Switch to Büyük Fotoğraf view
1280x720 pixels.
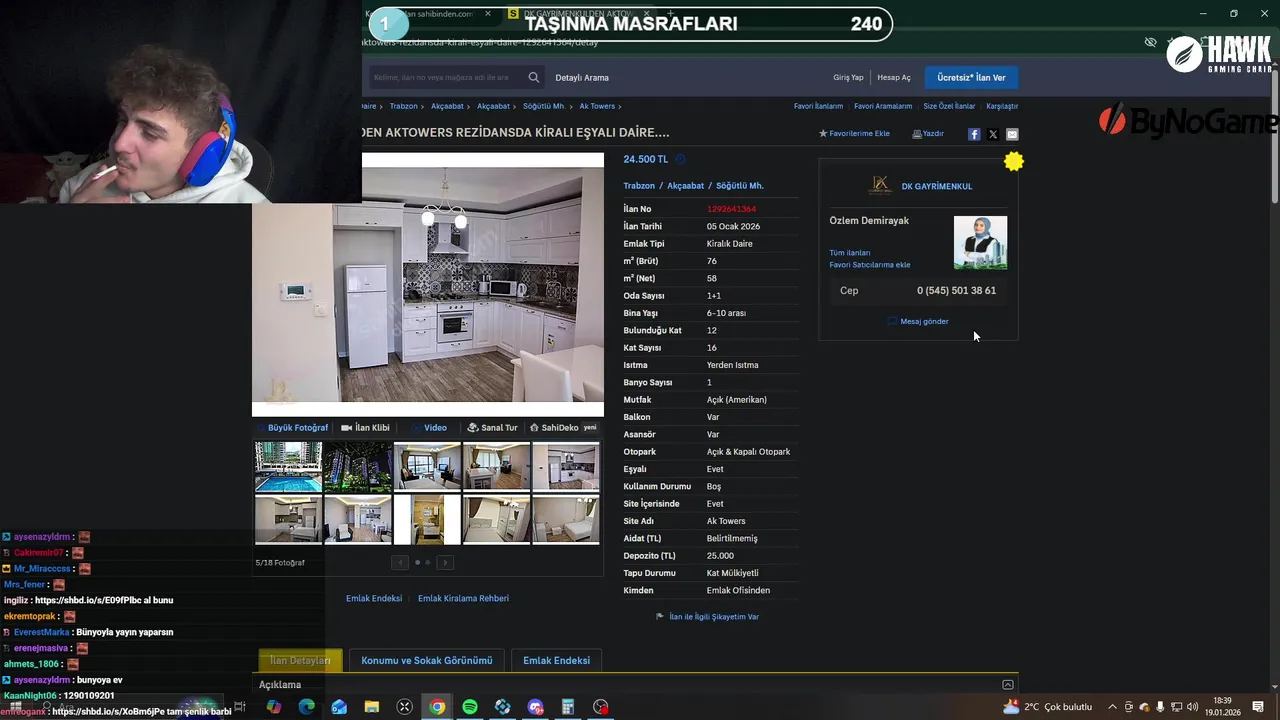pos(291,427)
